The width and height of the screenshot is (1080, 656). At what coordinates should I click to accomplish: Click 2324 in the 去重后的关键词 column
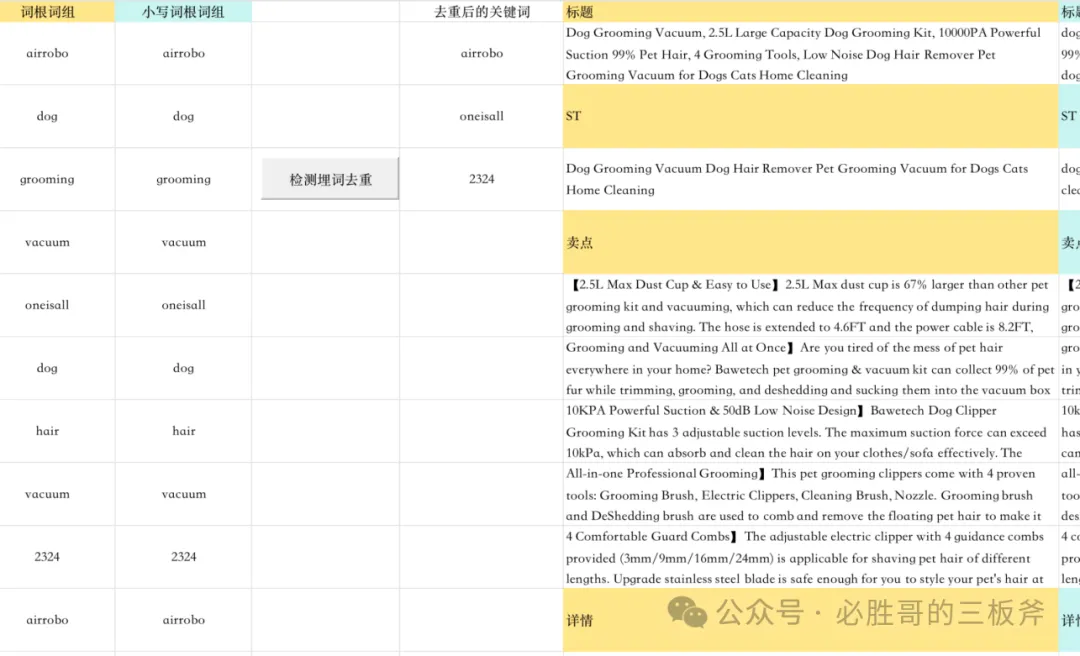point(481,179)
